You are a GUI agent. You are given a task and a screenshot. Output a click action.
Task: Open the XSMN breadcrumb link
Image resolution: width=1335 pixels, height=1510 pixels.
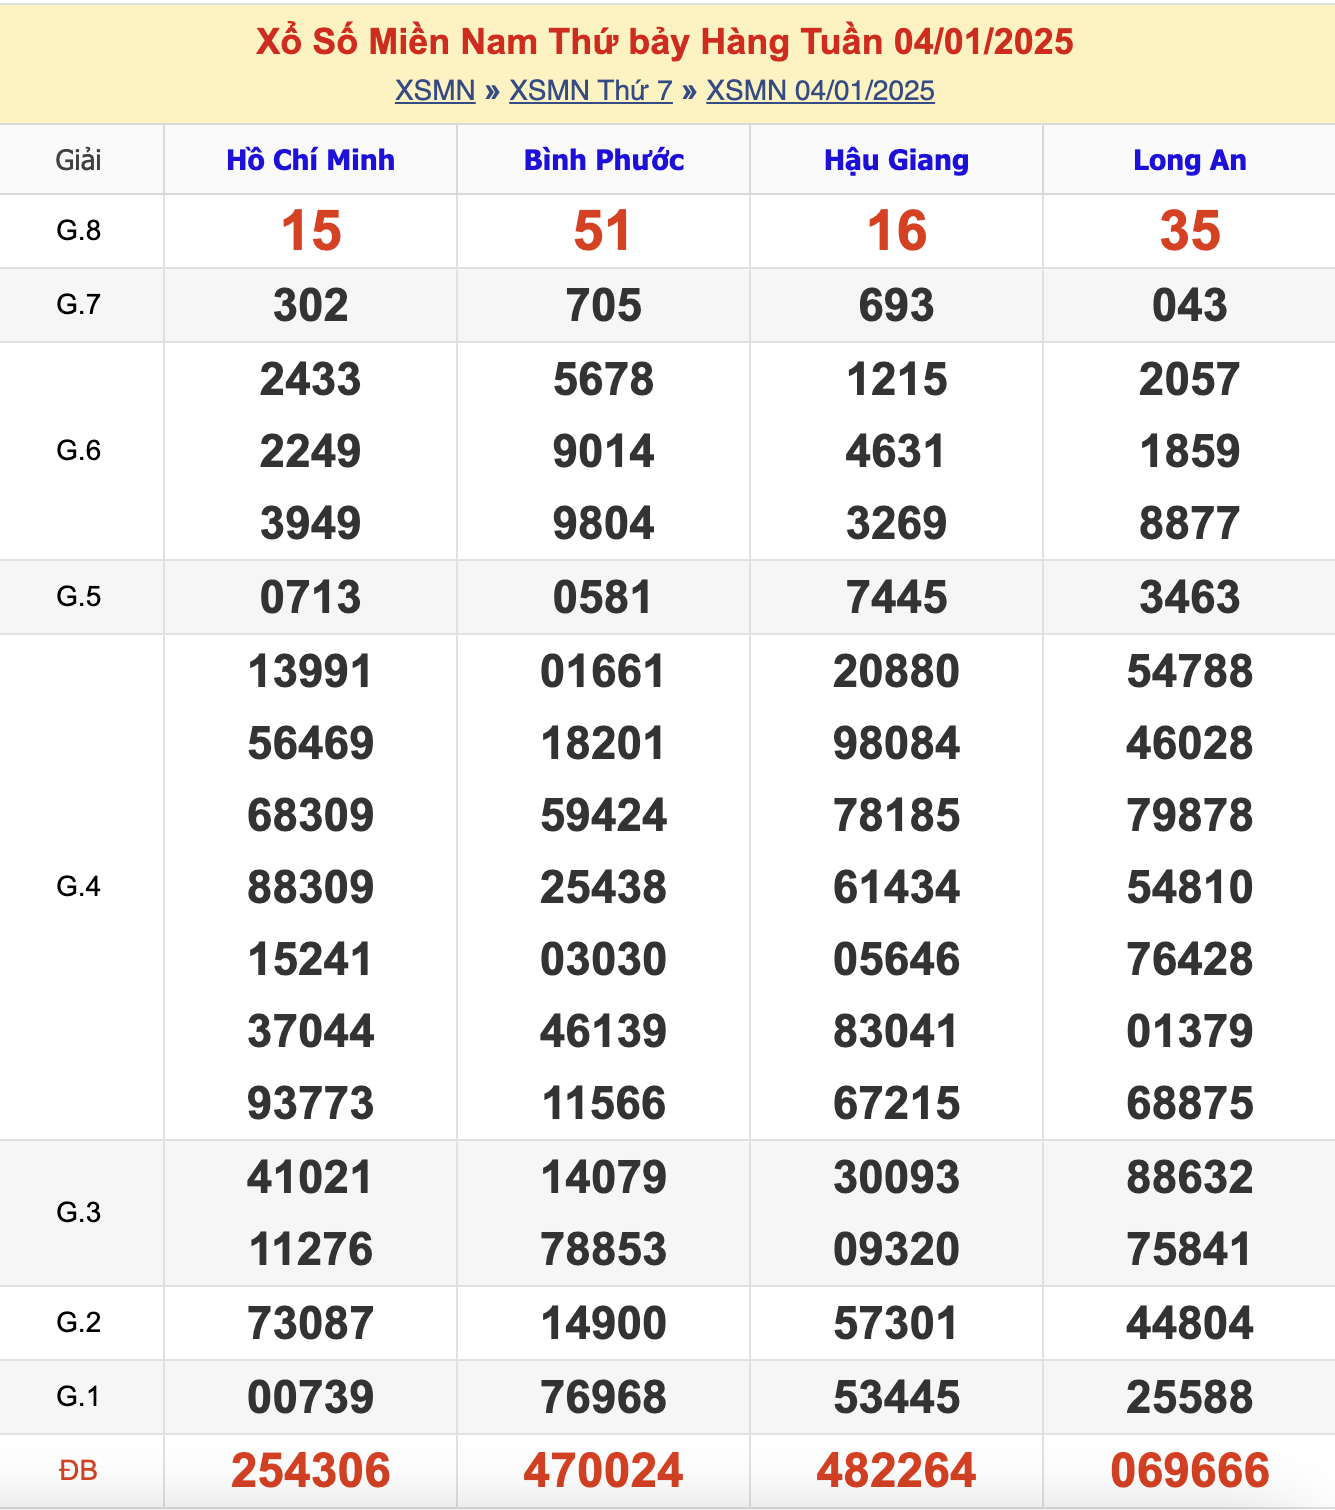[x=435, y=90]
